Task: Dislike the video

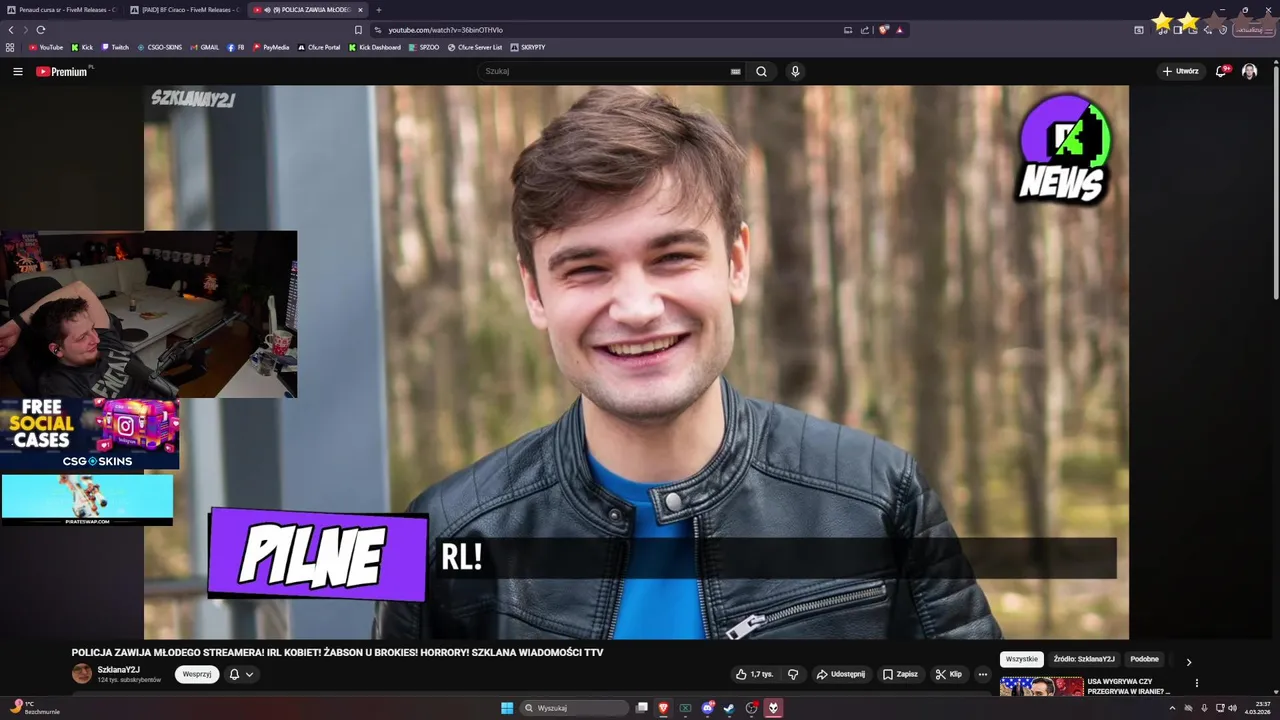Action: coord(793,674)
